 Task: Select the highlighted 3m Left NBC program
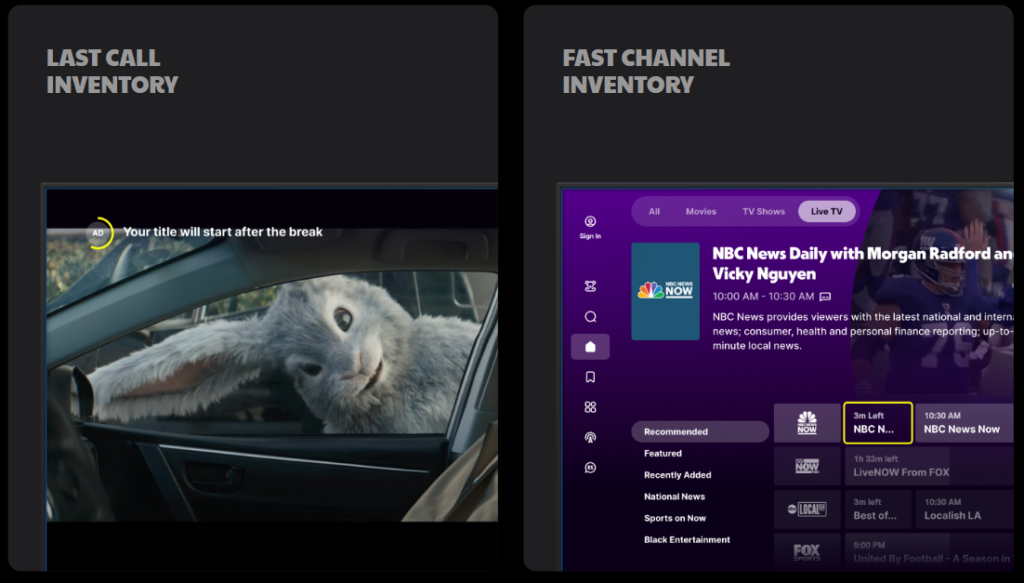point(877,423)
